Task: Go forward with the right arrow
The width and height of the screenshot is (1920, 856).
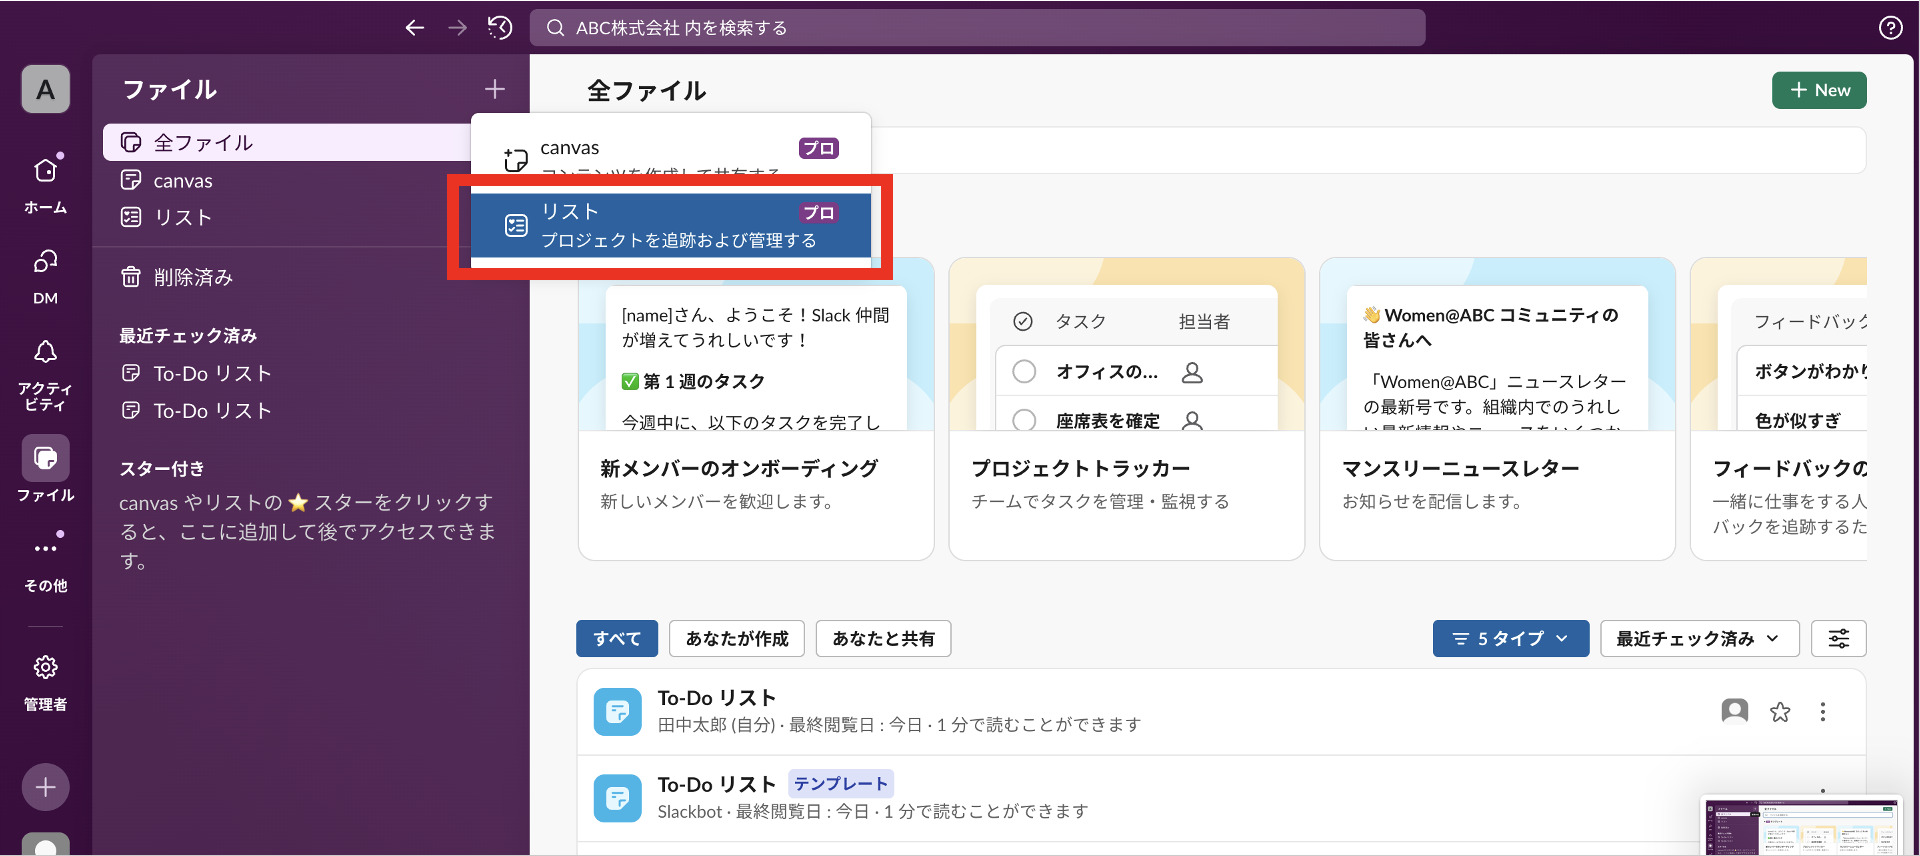Action: tap(458, 28)
